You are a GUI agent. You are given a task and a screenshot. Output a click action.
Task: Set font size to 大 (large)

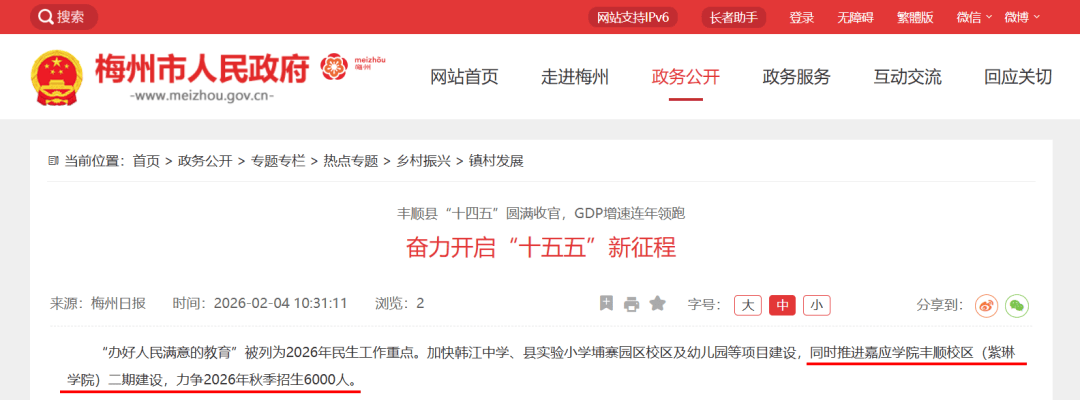point(747,305)
